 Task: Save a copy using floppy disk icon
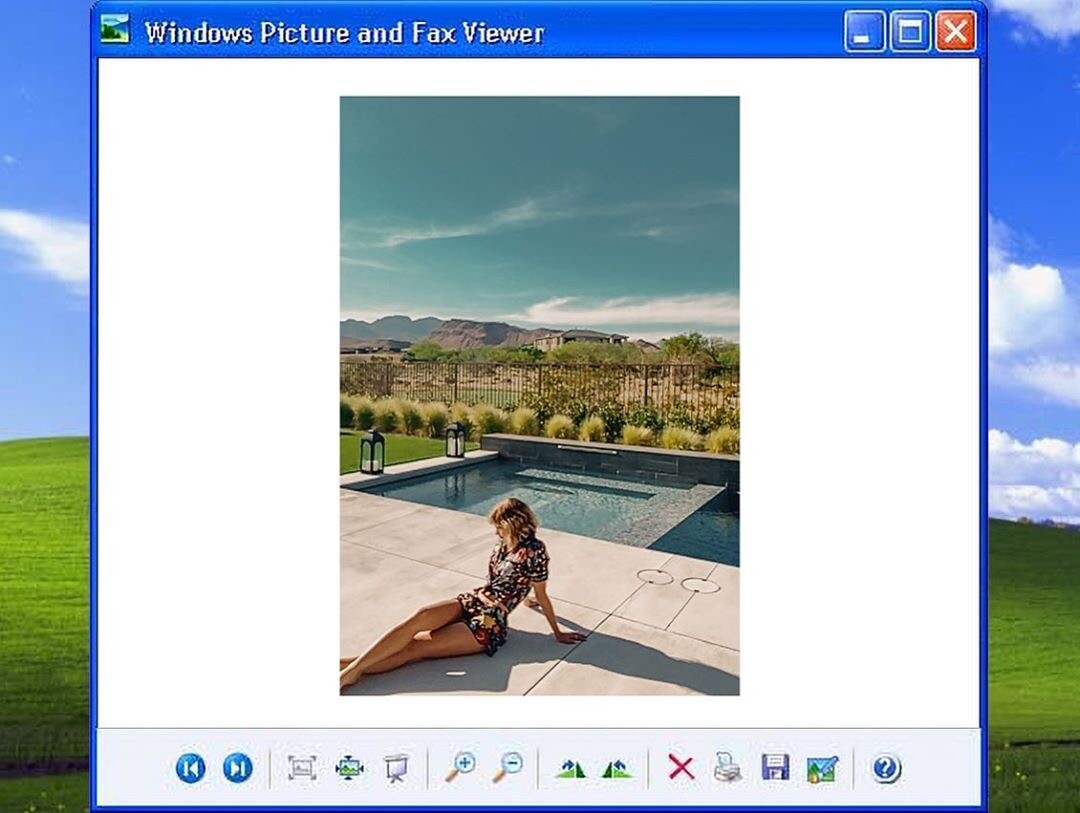coord(775,768)
